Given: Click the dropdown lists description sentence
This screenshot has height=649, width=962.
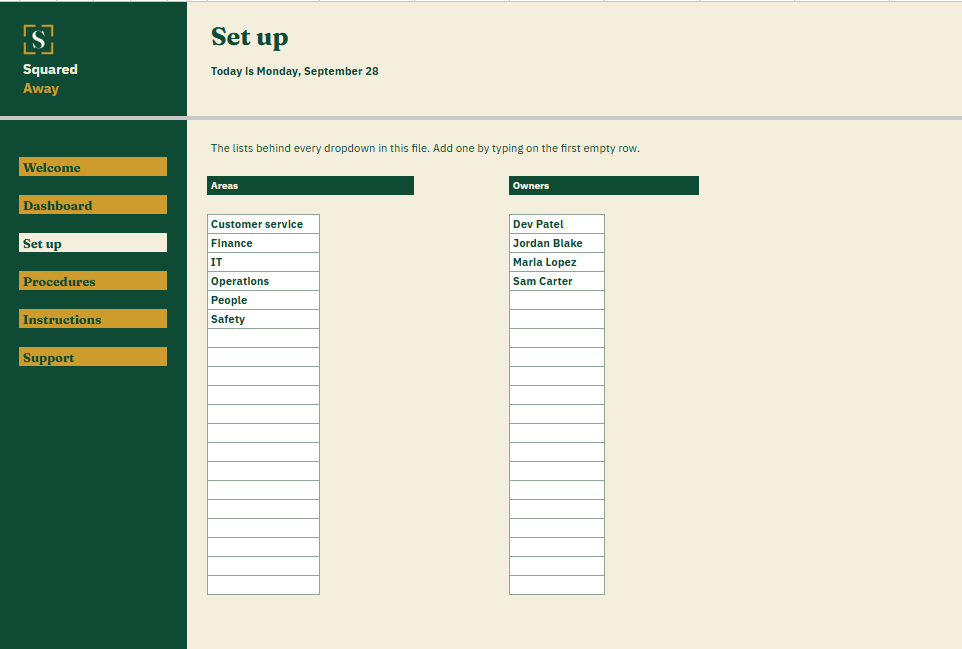Looking at the screenshot, I should [425, 148].
